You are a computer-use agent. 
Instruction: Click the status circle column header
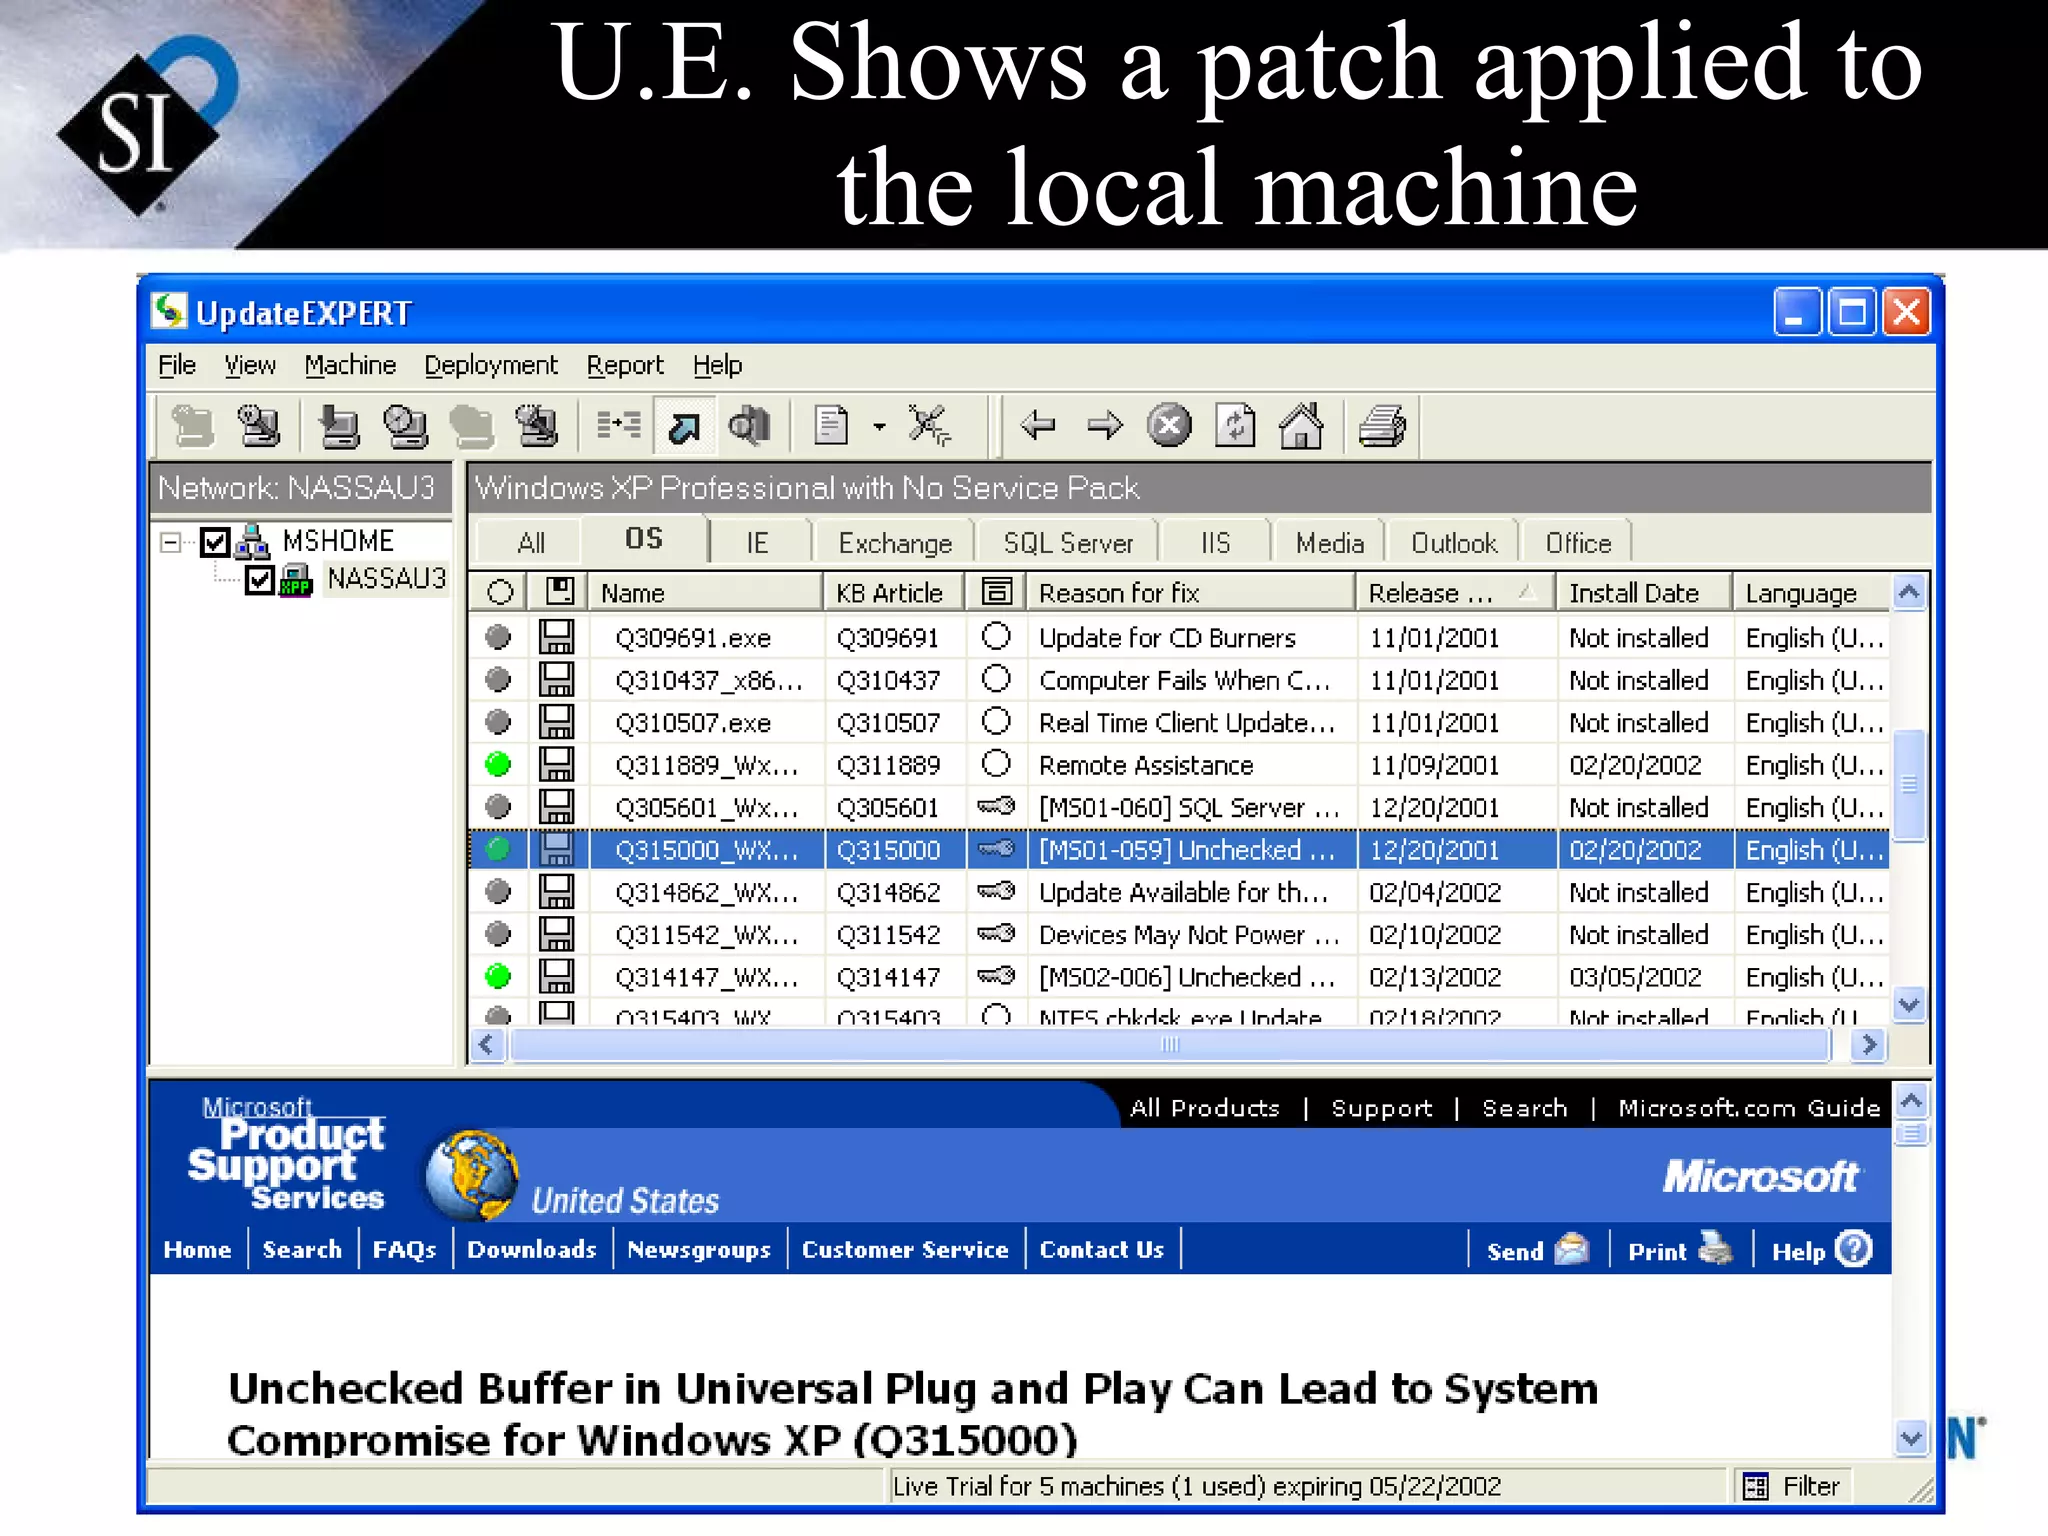click(x=500, y=592)
